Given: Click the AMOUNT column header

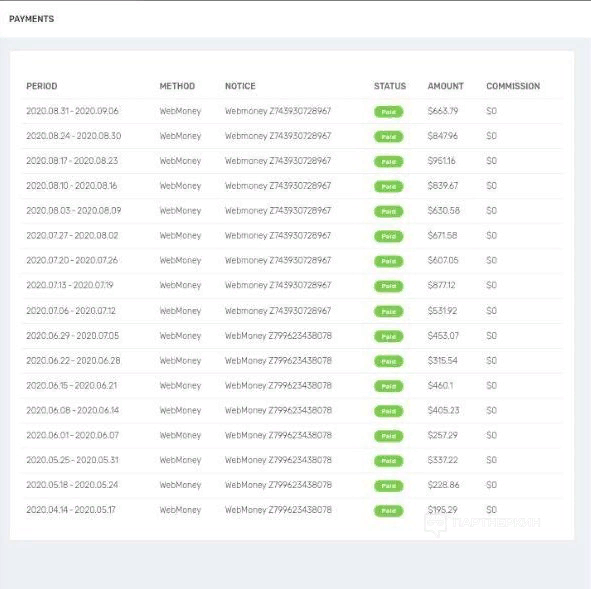Looking at the screenshot, I should point(446,86).
